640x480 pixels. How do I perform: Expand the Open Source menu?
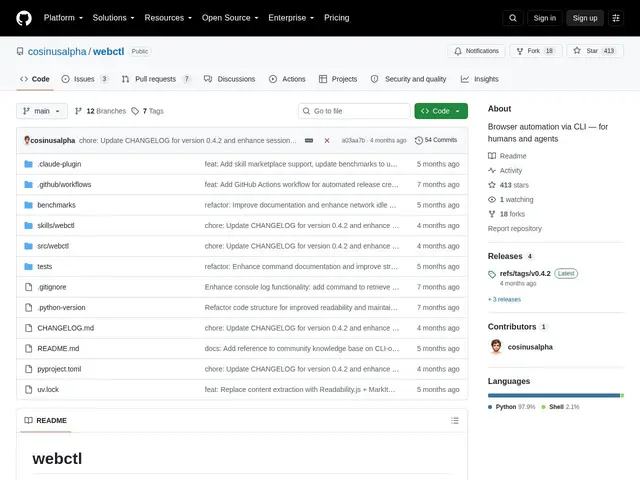tap(230, 18)
